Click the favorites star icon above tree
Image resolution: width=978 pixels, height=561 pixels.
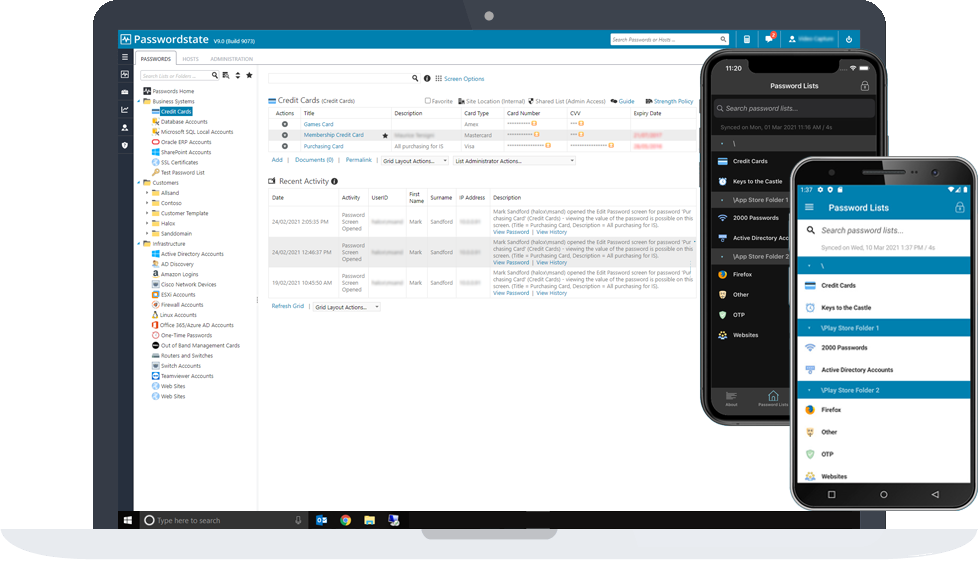(x=249, y=76)
